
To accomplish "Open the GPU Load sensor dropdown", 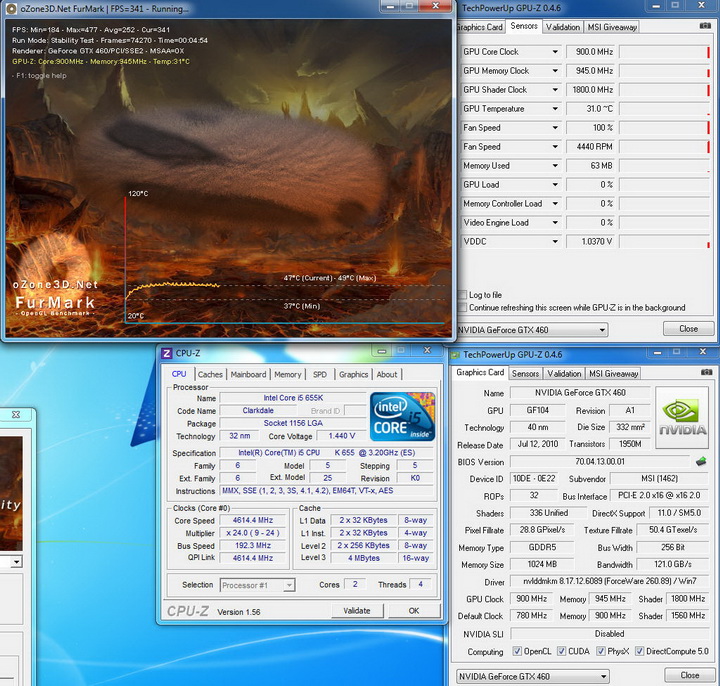I will [x=555, y=185].
